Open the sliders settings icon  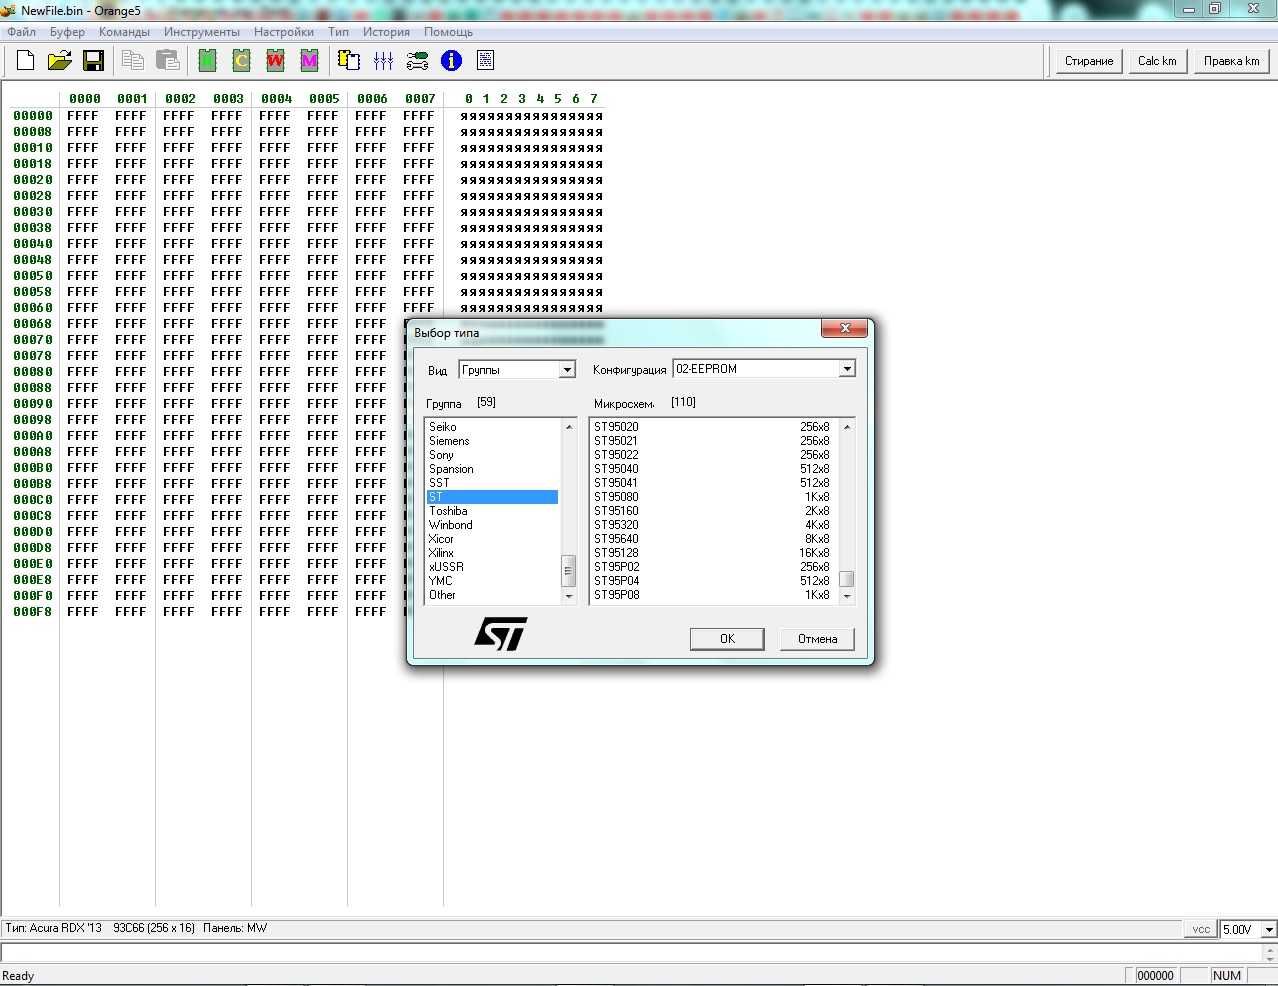point(383,61)
